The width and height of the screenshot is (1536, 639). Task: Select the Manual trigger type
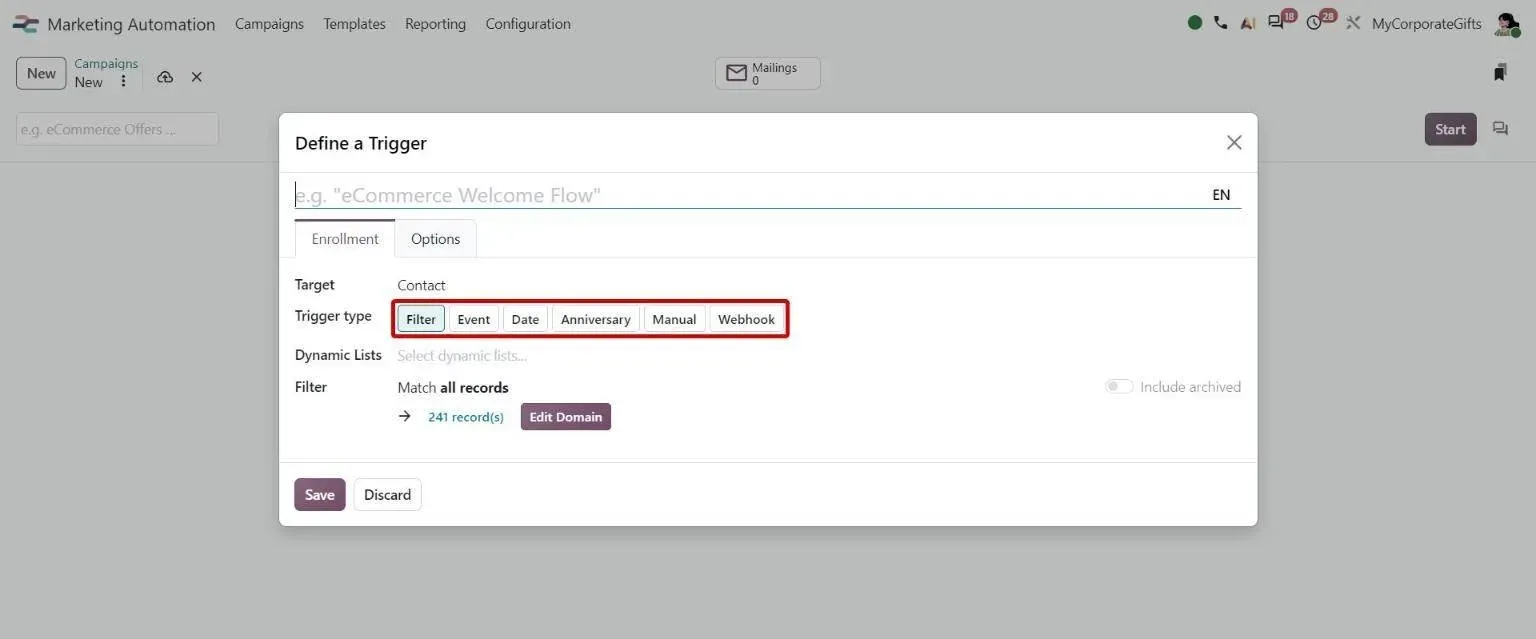(674, 319)
